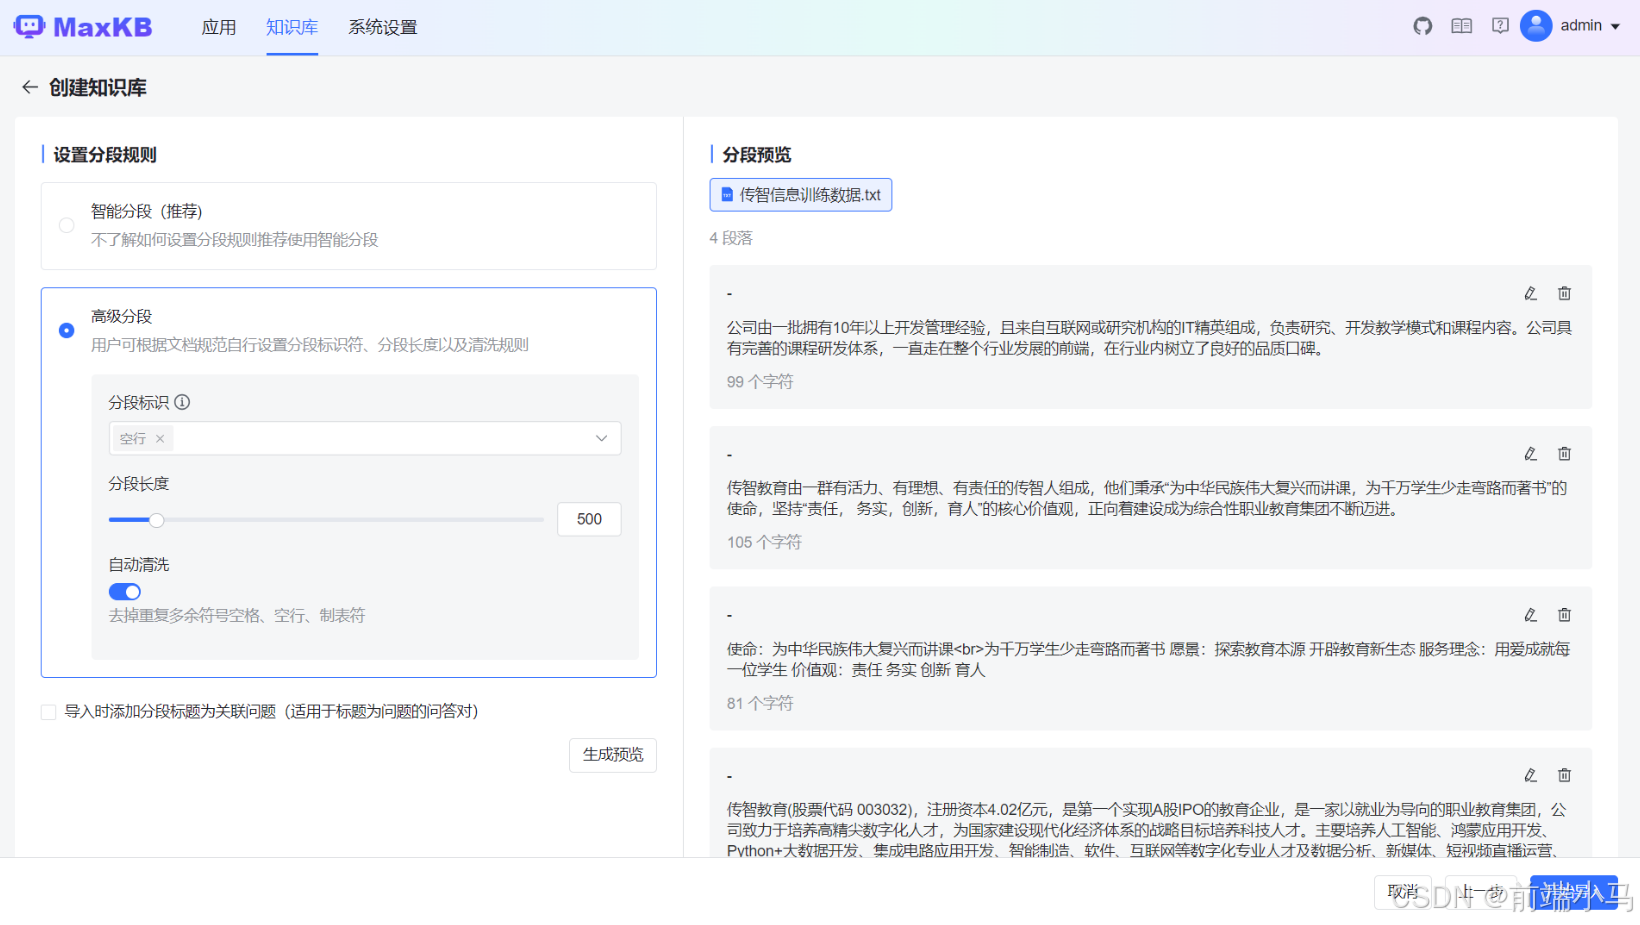
Task: Select 高级分段 radio option
Action: [x=67, y=330]
